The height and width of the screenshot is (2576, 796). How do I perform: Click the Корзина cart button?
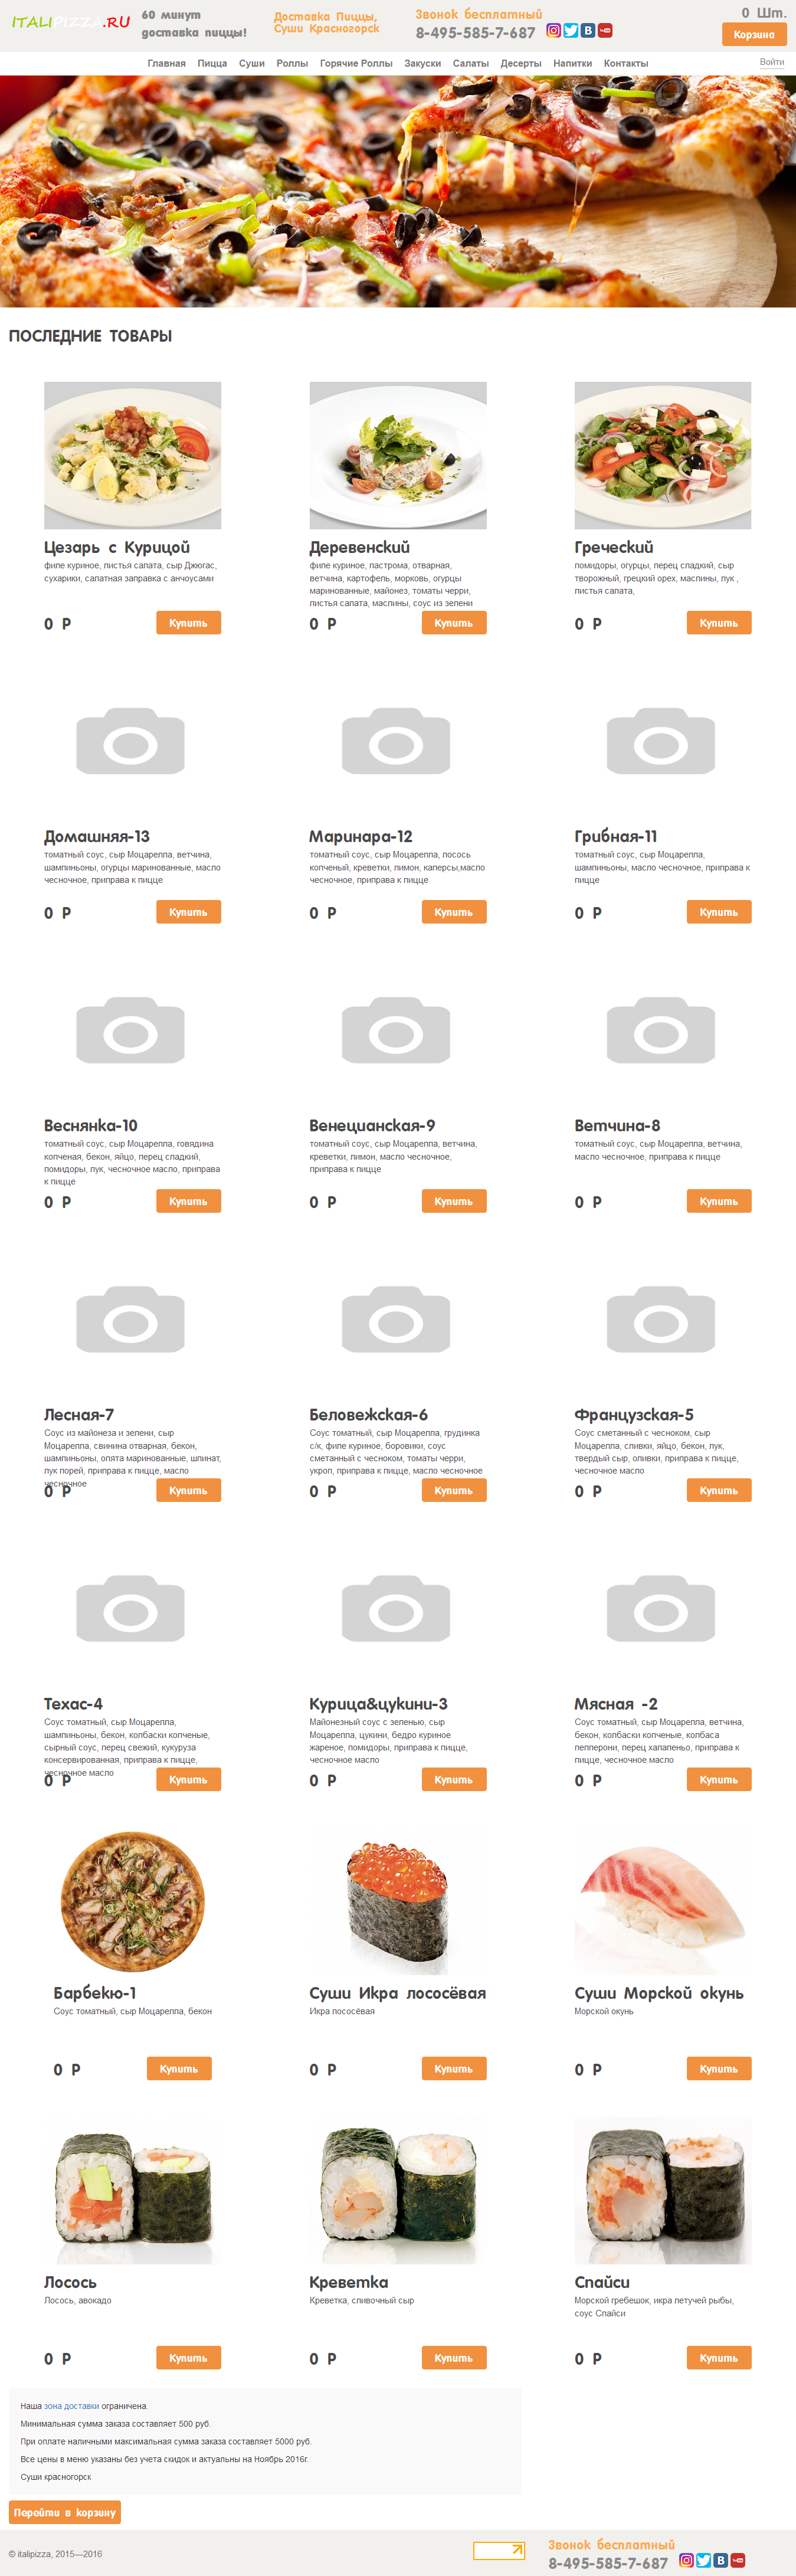pos(754,35)
